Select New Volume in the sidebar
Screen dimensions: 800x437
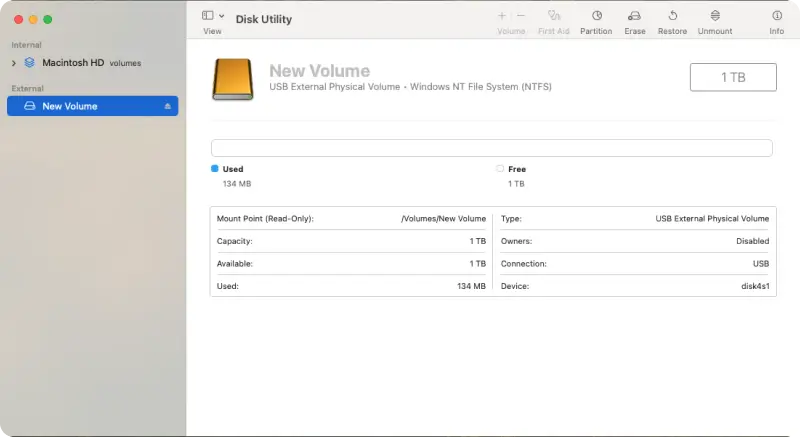click(x=93, y=106)
